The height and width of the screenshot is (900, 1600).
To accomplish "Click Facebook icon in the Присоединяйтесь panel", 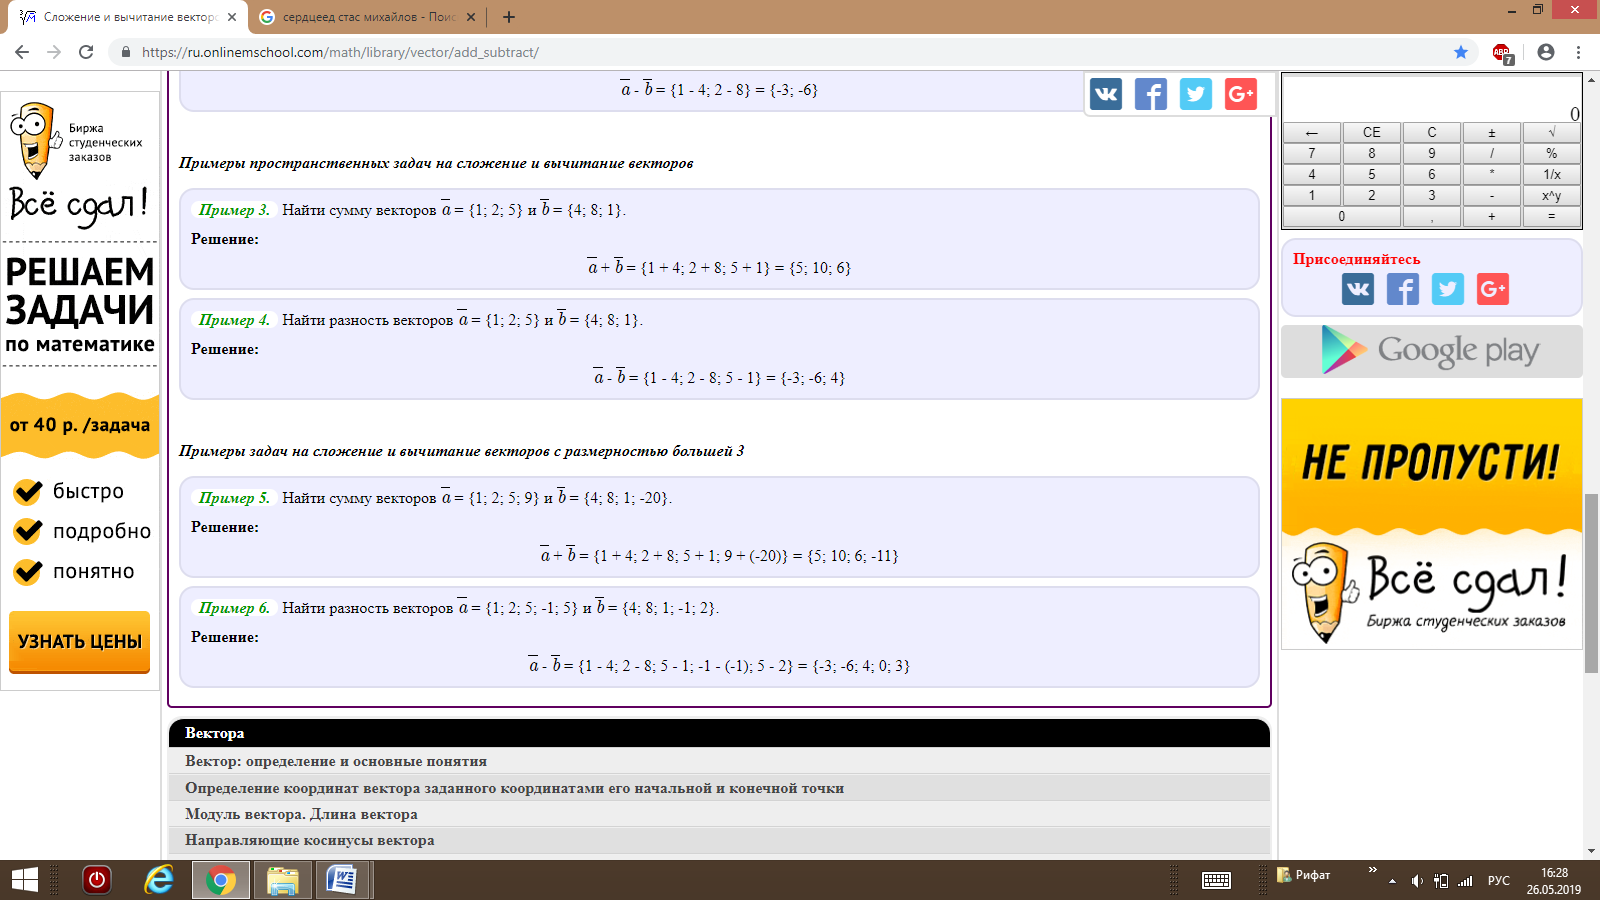I will pyautogui.click(x=1402, y=289).
